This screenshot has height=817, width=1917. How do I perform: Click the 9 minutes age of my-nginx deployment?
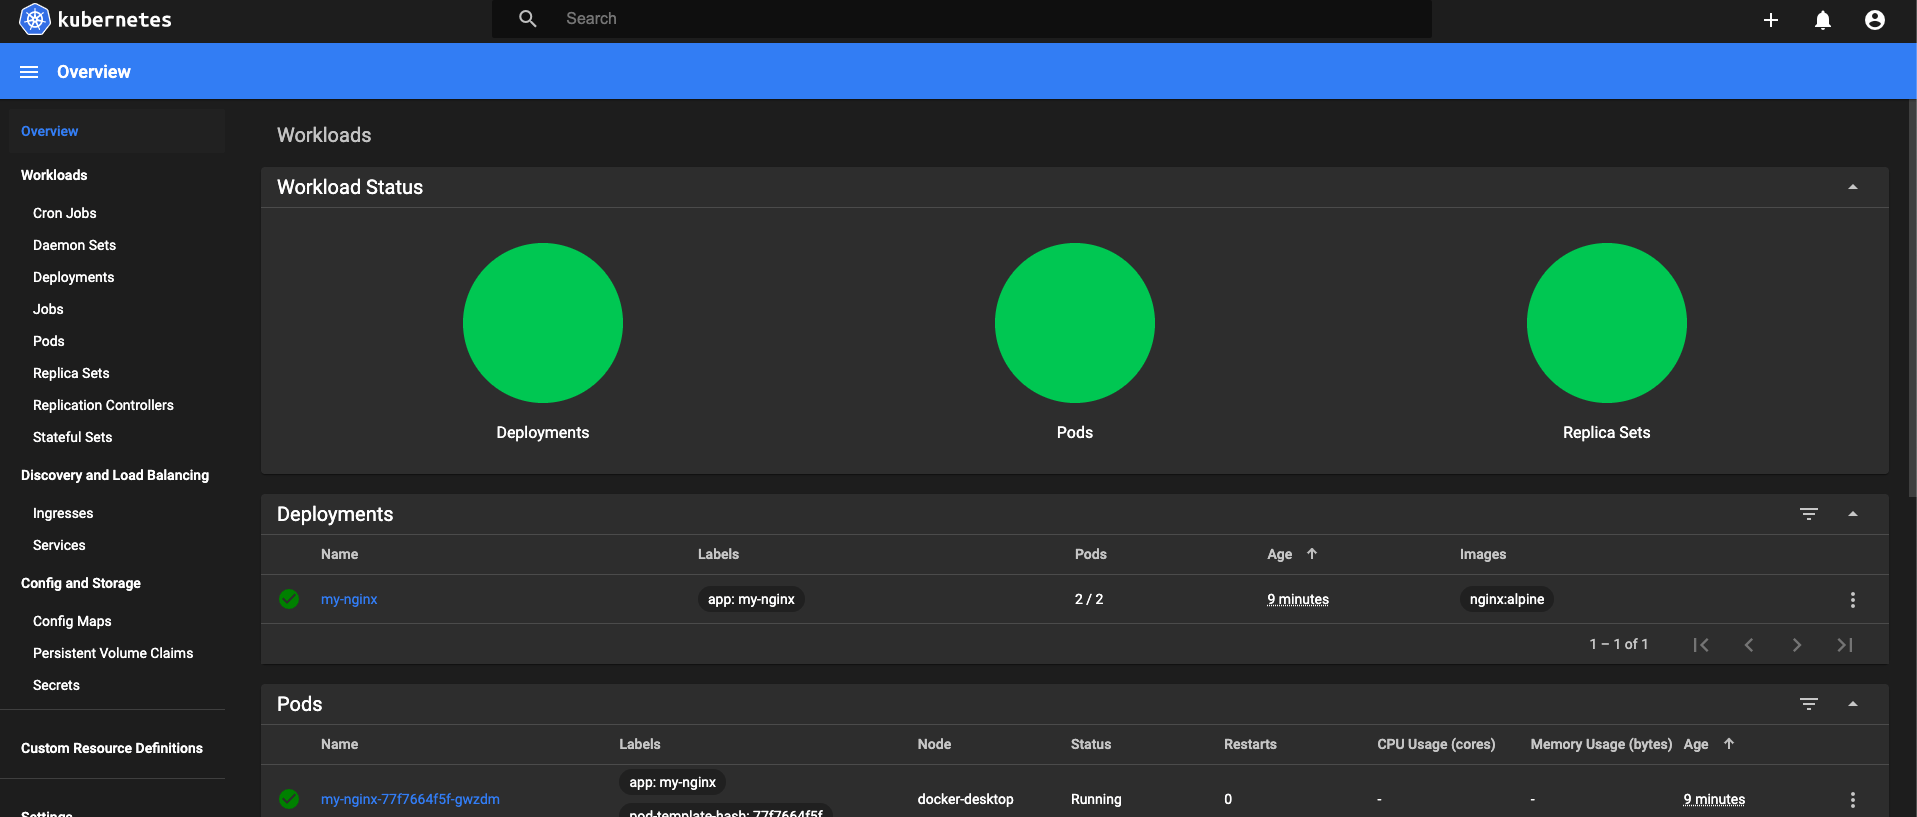click(1298, 599)
